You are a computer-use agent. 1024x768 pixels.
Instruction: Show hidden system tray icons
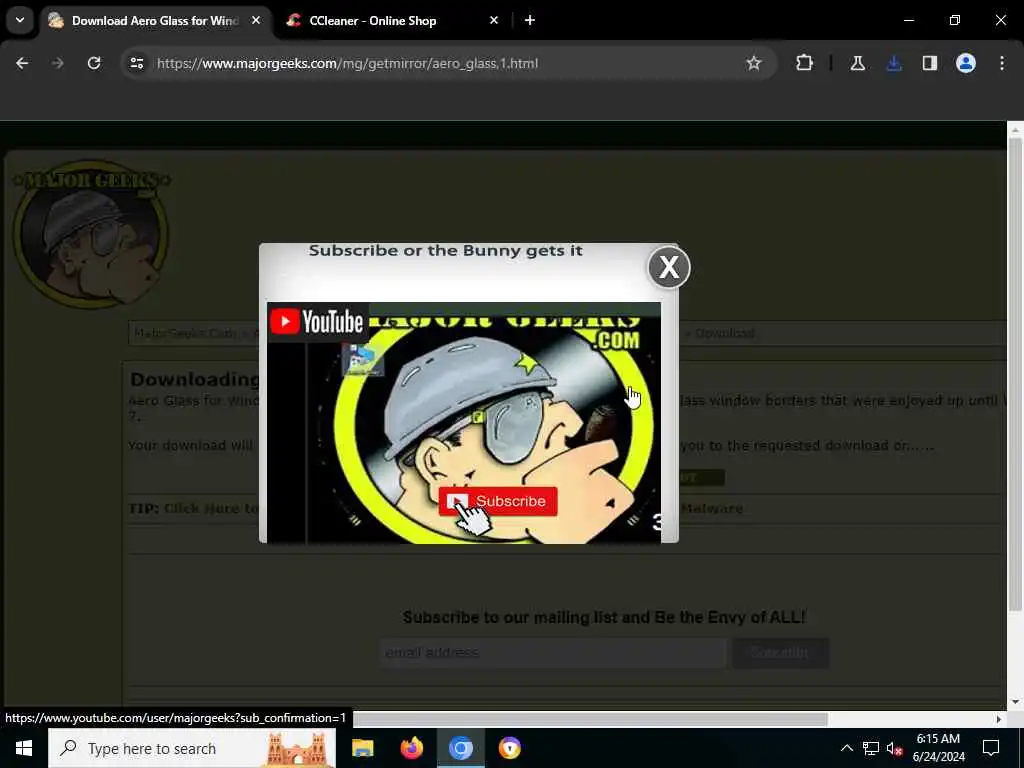pyautogui.click(x=846, y=748)
